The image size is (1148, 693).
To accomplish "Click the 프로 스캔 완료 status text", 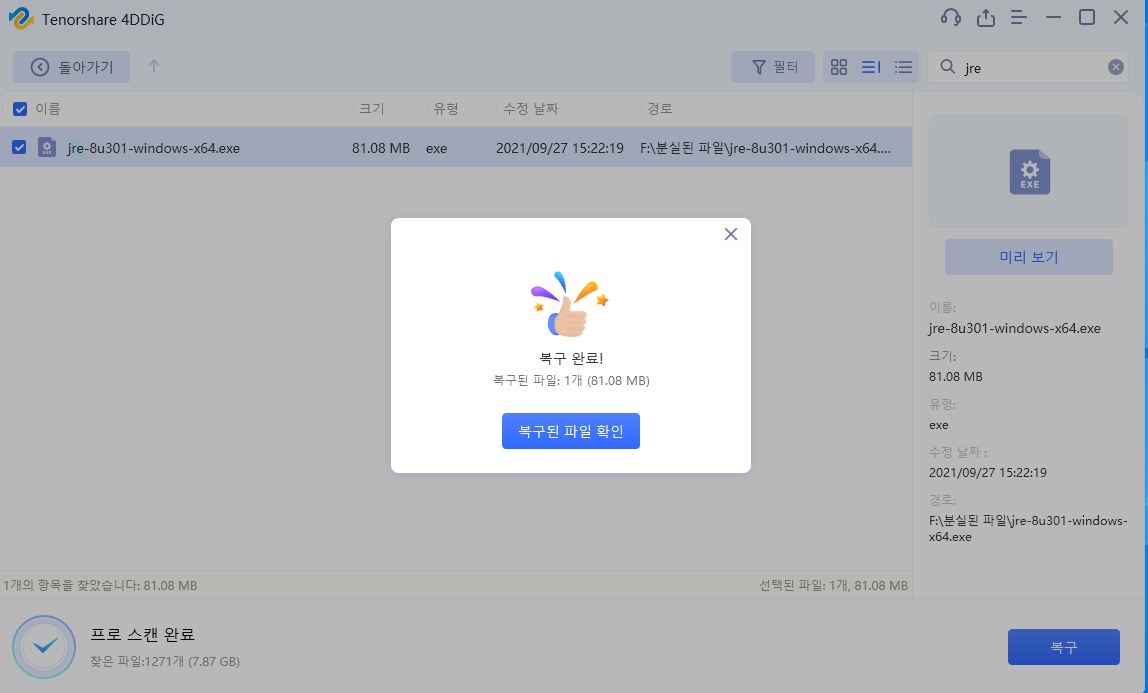I will 142,634.
